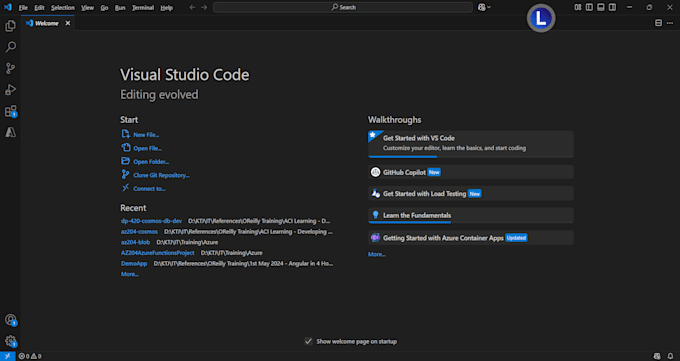Open the Extensions view
Viewport: 680px width, 361px height.
click(10, 111)
